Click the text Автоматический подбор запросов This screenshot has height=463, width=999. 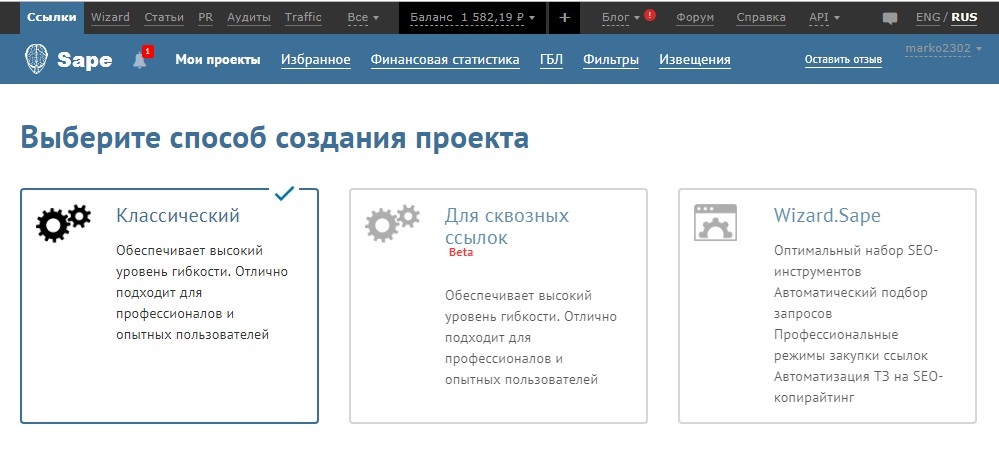(x=851, y=303)
